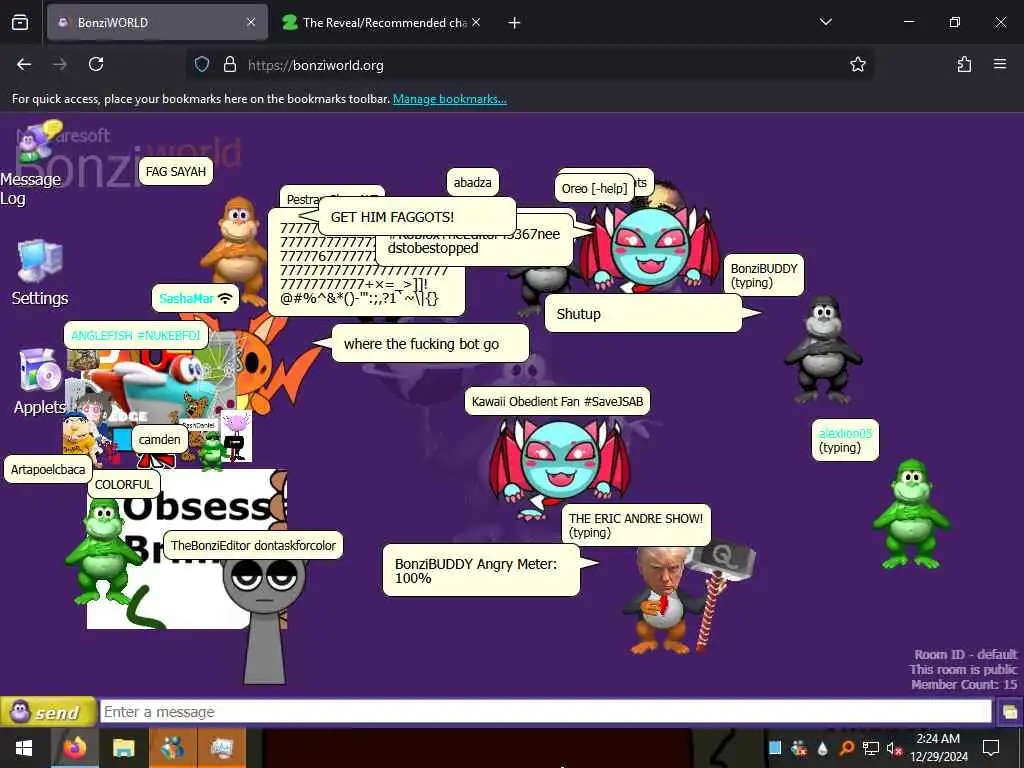Select the 'alexlion05 (typing)' name tag
The image size is (1024, 768).
point(845,440)
